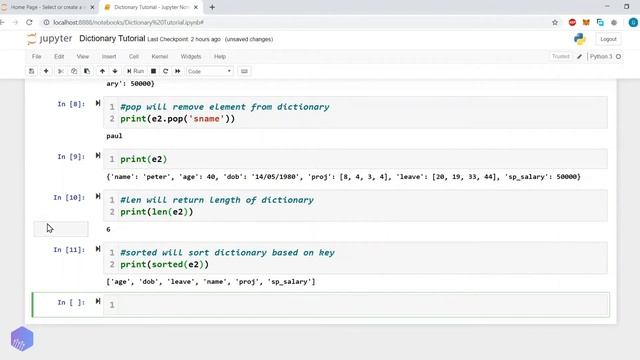Open the Widgets menu
640x360 pixels.
(x=191, y=56)
